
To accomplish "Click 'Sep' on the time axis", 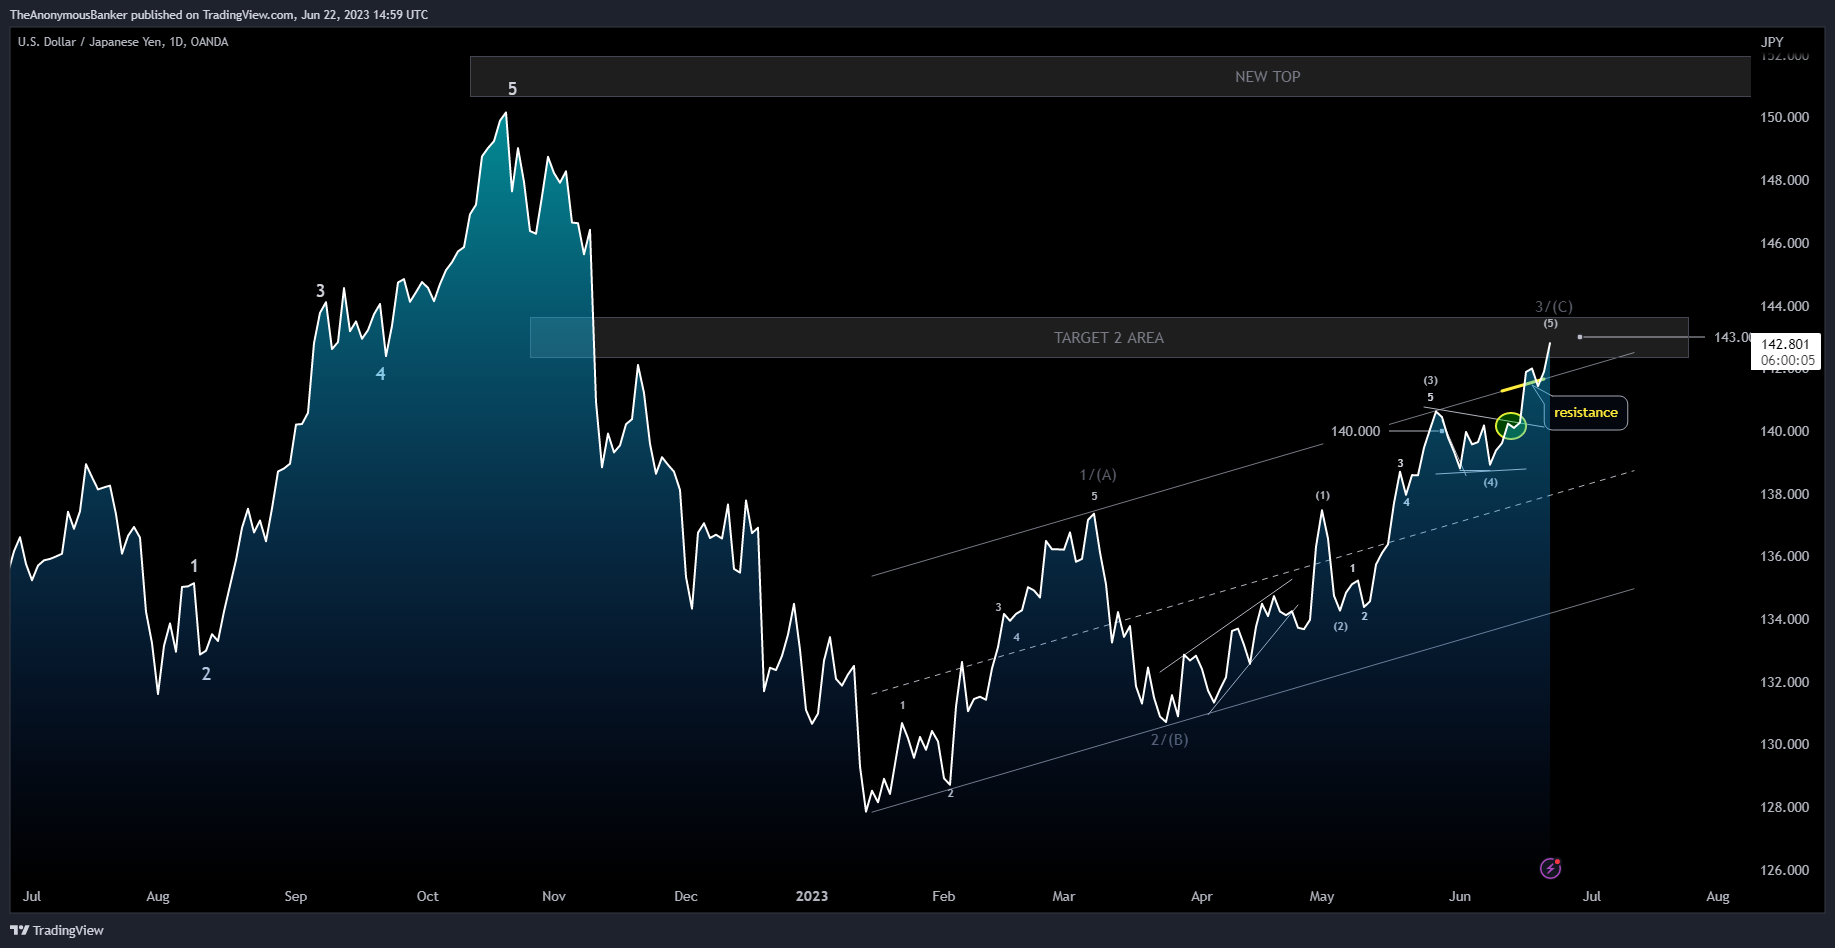I will (x=295, y=897).
